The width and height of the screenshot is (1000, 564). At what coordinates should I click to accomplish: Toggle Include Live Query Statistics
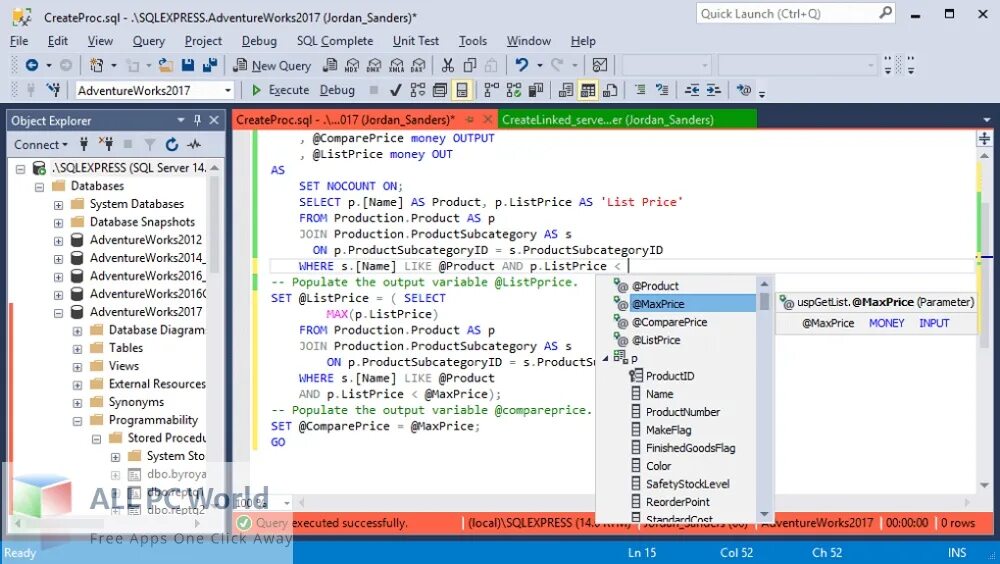(513, 90)
